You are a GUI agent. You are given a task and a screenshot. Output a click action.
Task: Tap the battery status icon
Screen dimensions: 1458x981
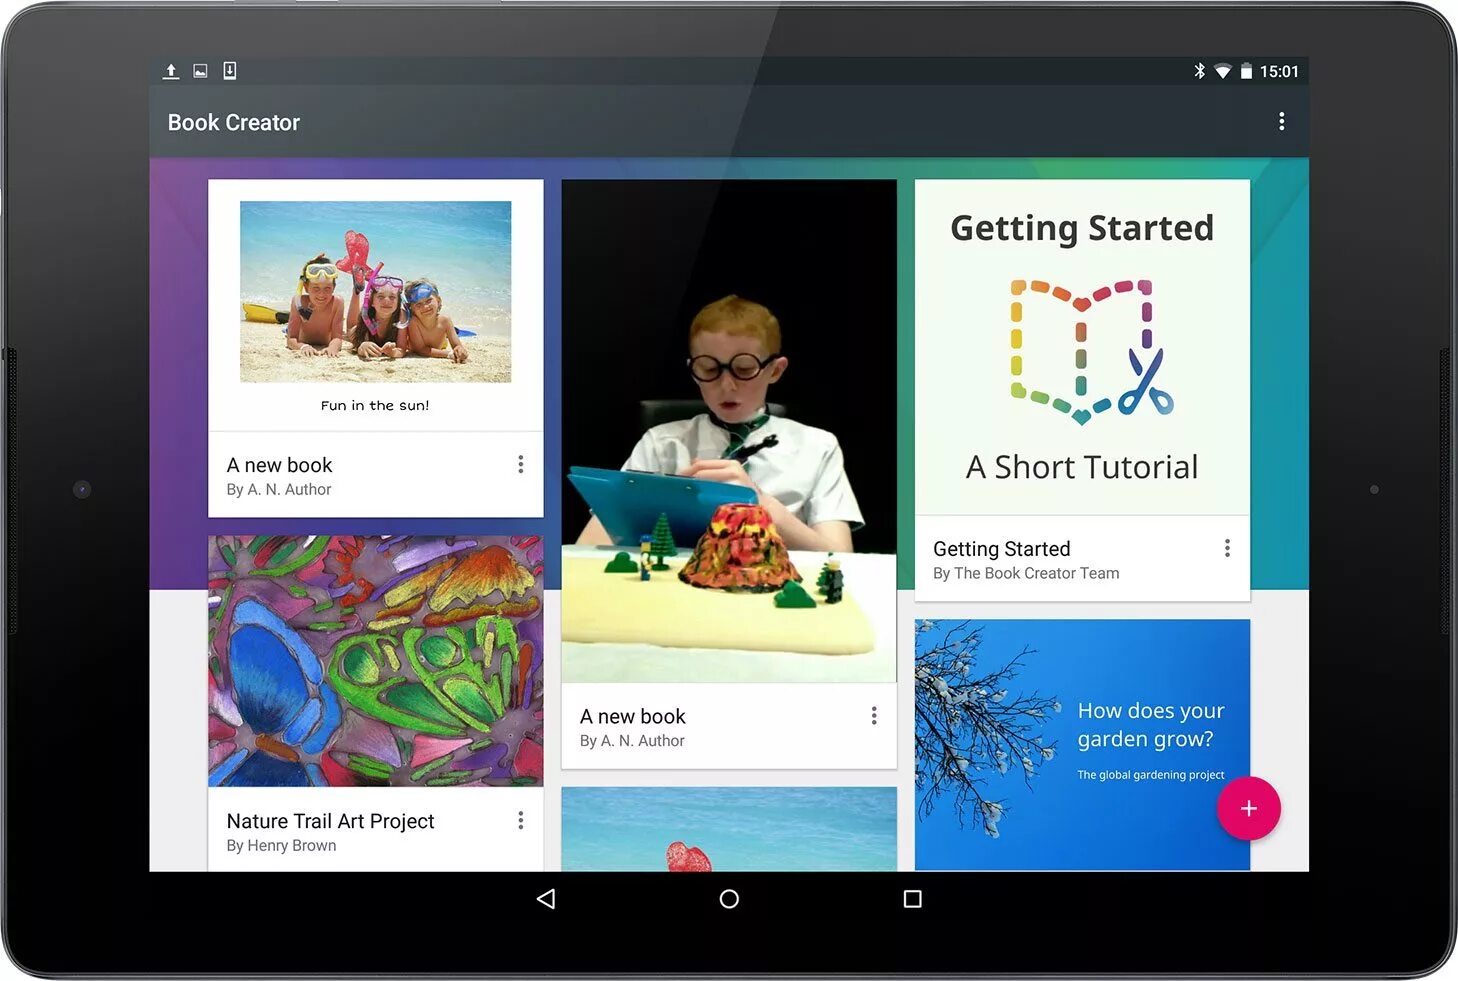pos(1246,71)
